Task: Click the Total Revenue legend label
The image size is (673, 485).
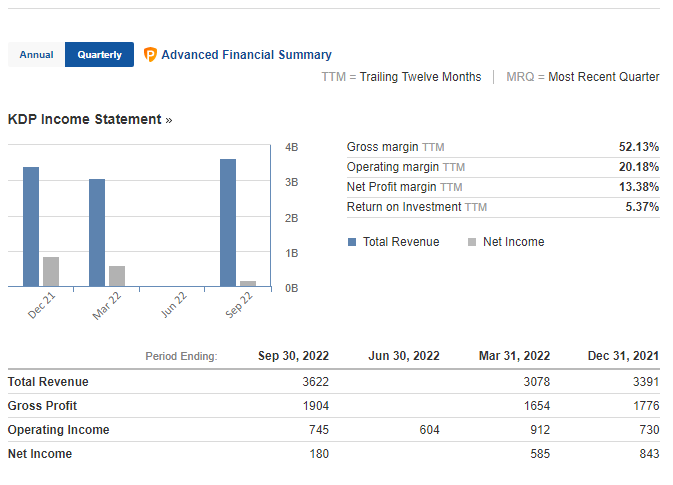Action: coord(401,242)
